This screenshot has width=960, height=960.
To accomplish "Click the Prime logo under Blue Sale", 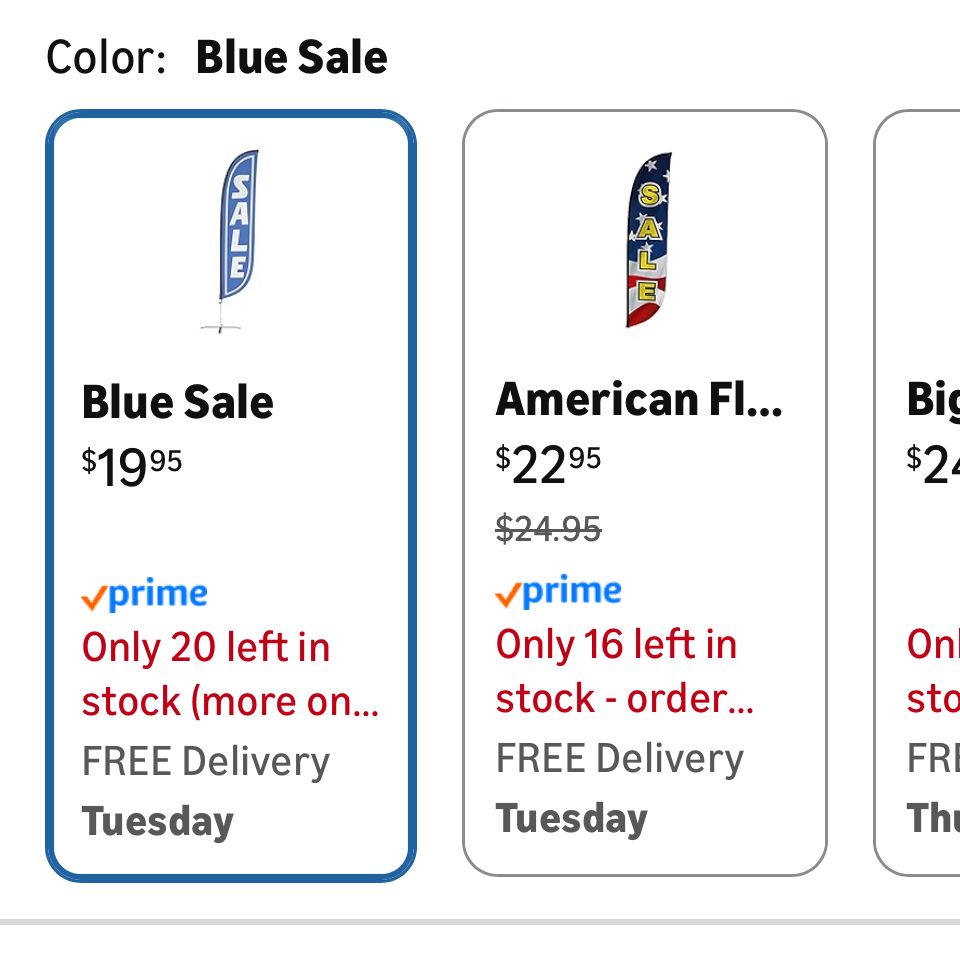I will (x=145, y=596).
